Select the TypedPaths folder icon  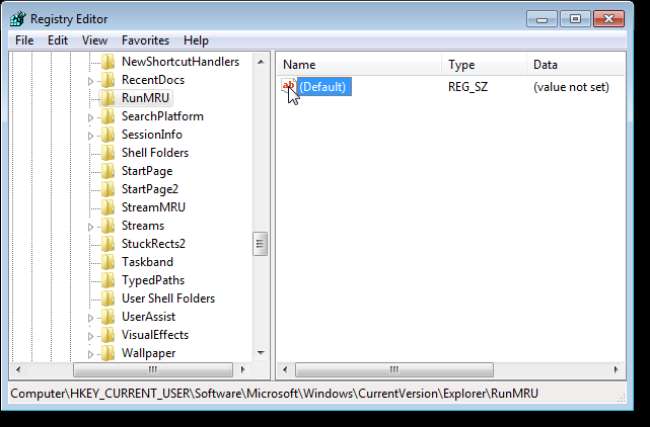click(x=108, y=281)
